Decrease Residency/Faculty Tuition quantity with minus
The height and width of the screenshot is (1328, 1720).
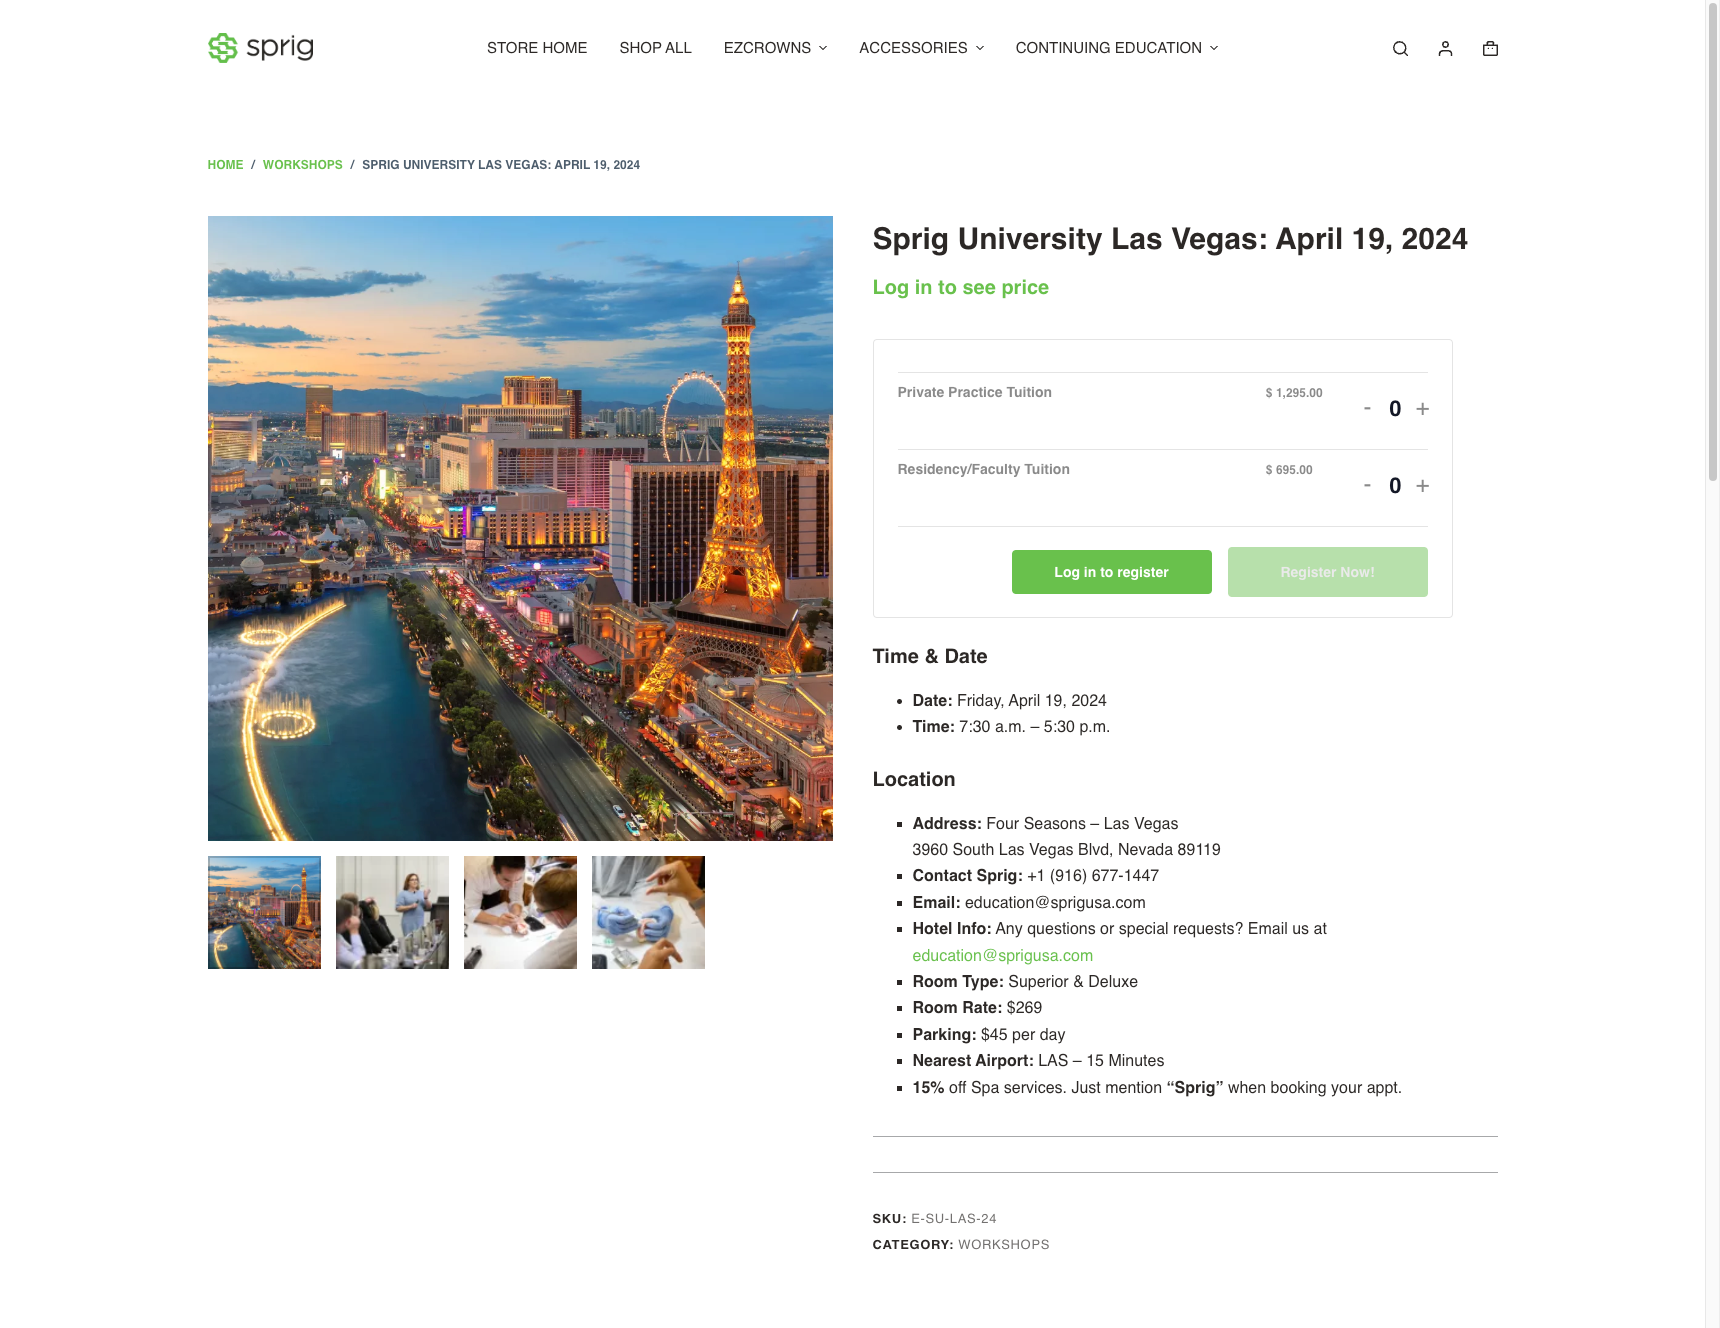point(1367,485)
